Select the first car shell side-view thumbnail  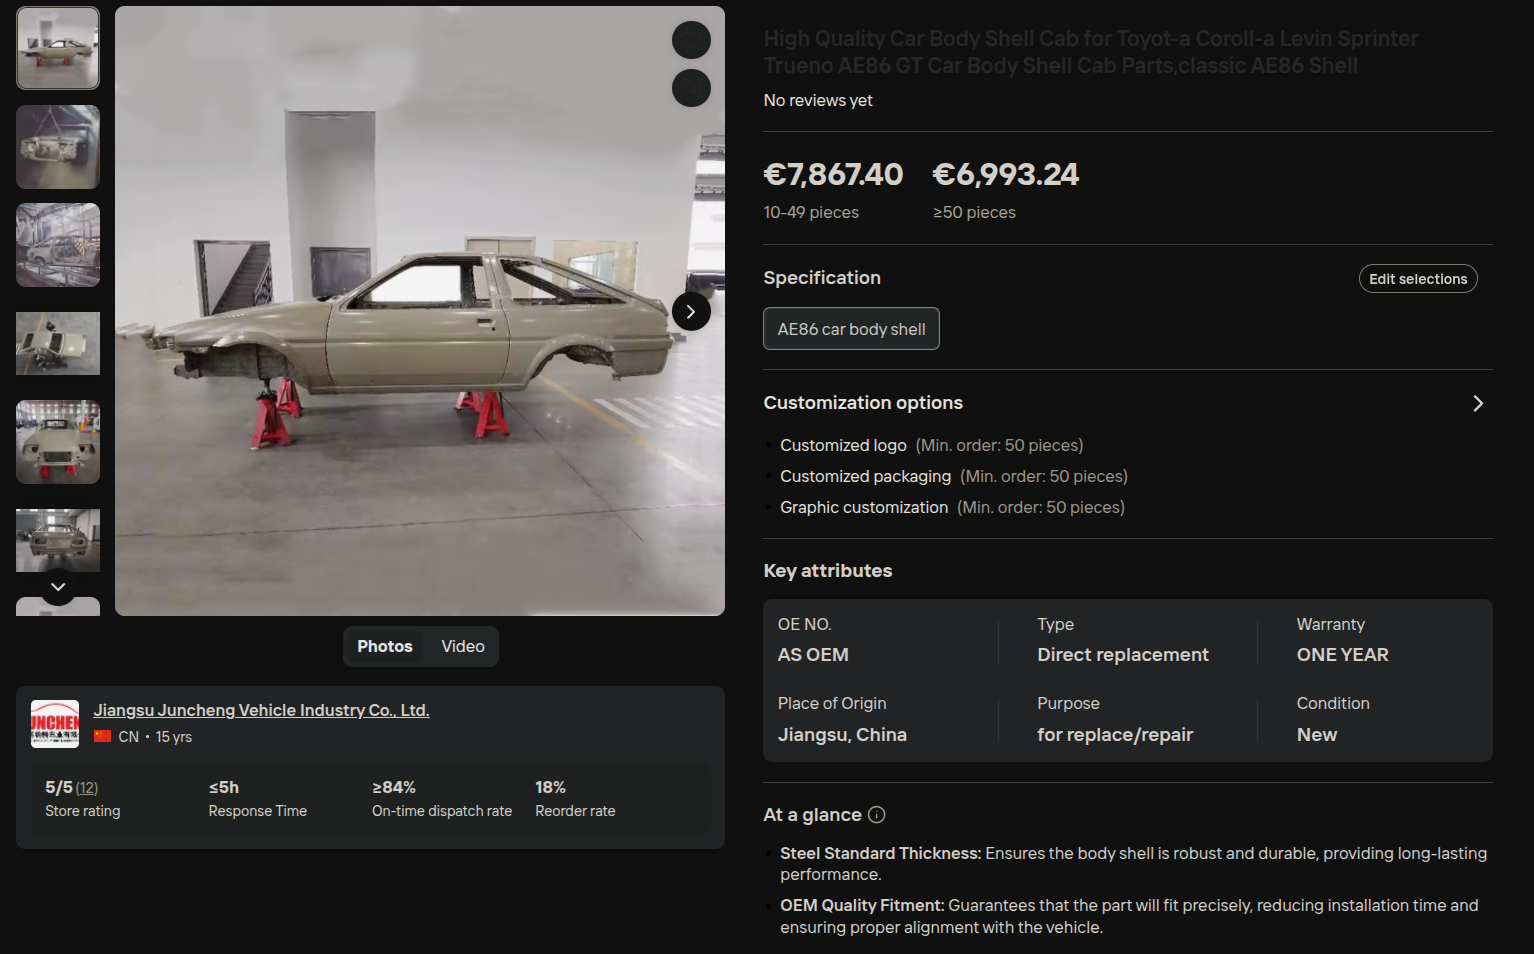coord(58,49)
